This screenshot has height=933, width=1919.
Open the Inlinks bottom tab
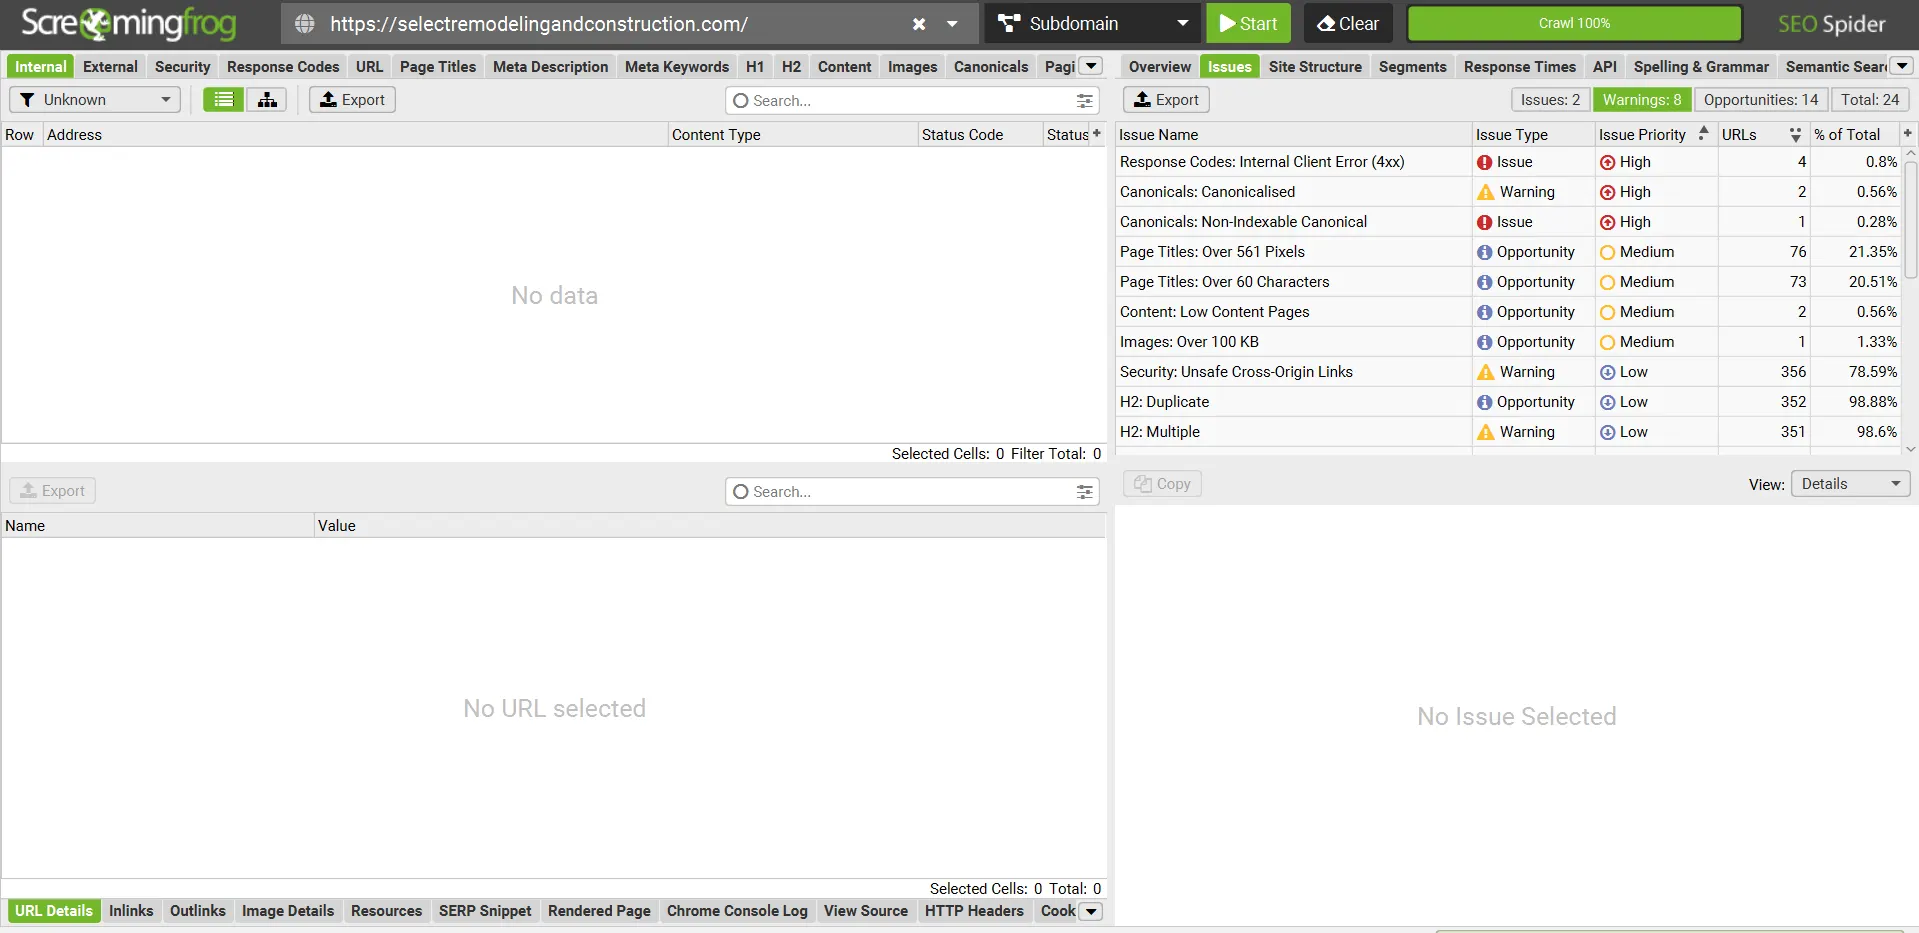(x=131, y=911)
